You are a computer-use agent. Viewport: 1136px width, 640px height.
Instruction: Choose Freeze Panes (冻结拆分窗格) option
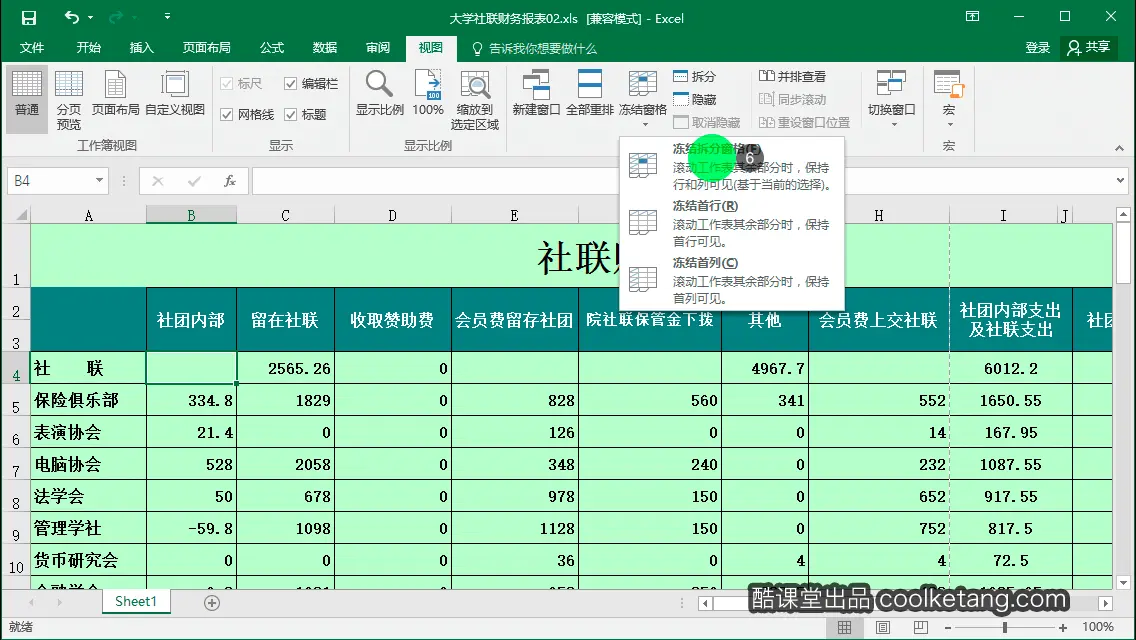[732, 166]
